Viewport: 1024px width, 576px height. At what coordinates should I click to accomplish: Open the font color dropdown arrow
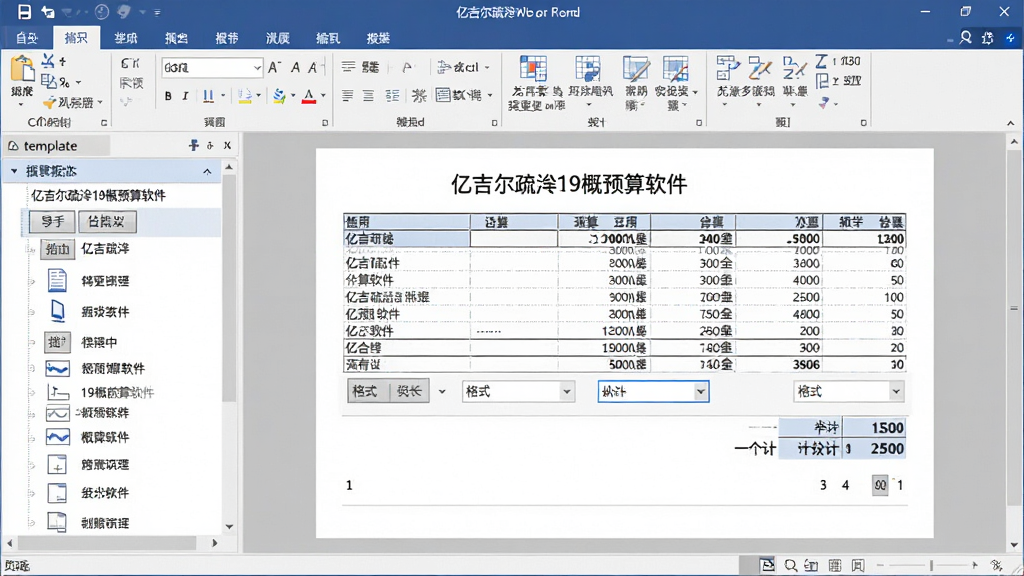(x=323, y=96)
